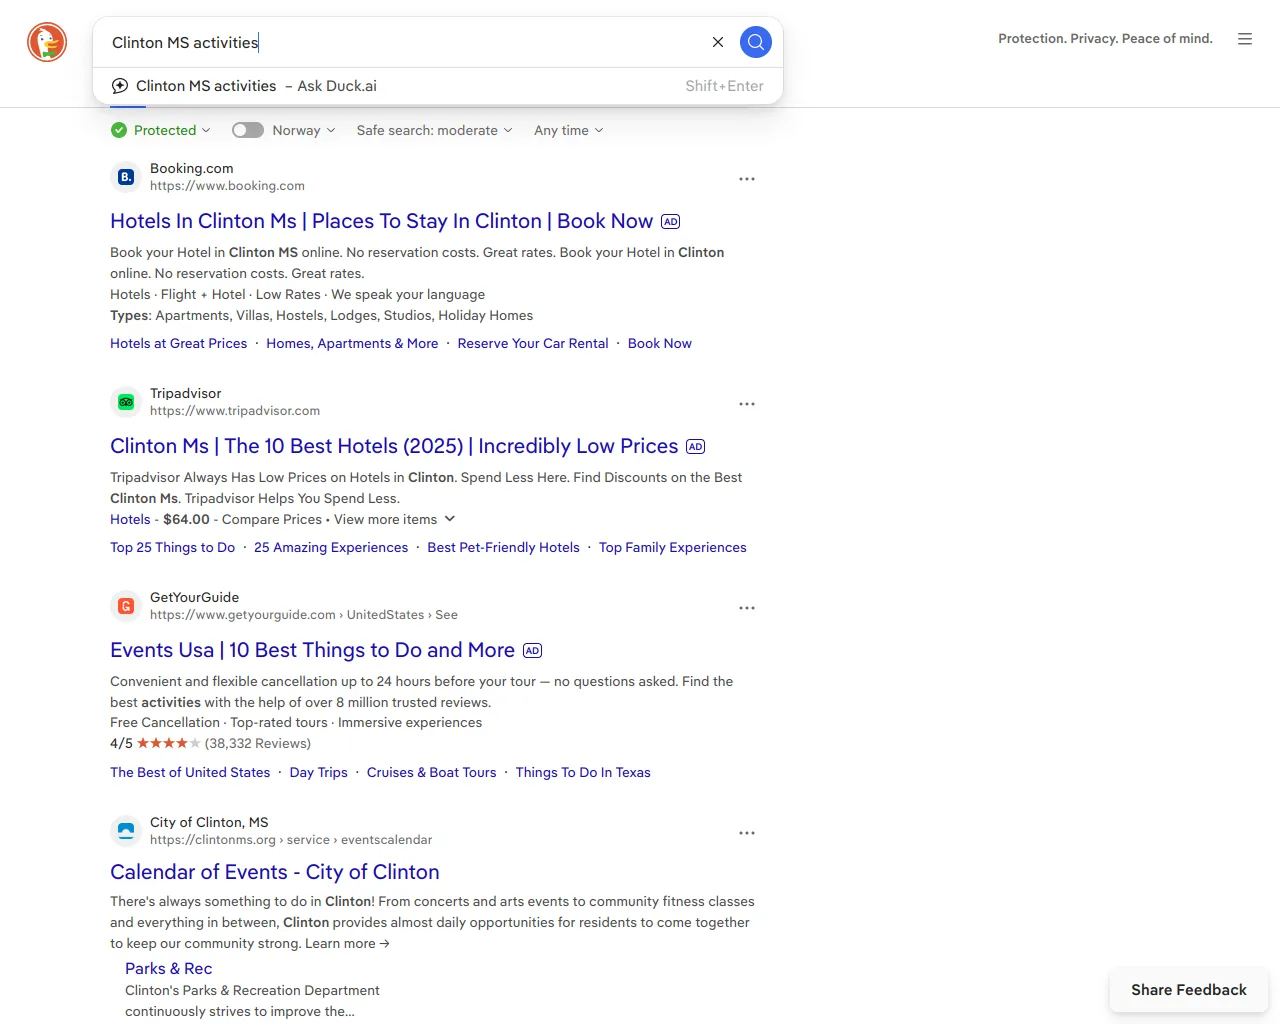1280x1024 pixels.
Task: Toggle the Norway region switch
Action: pyautogui.click(x=247, y=130)
